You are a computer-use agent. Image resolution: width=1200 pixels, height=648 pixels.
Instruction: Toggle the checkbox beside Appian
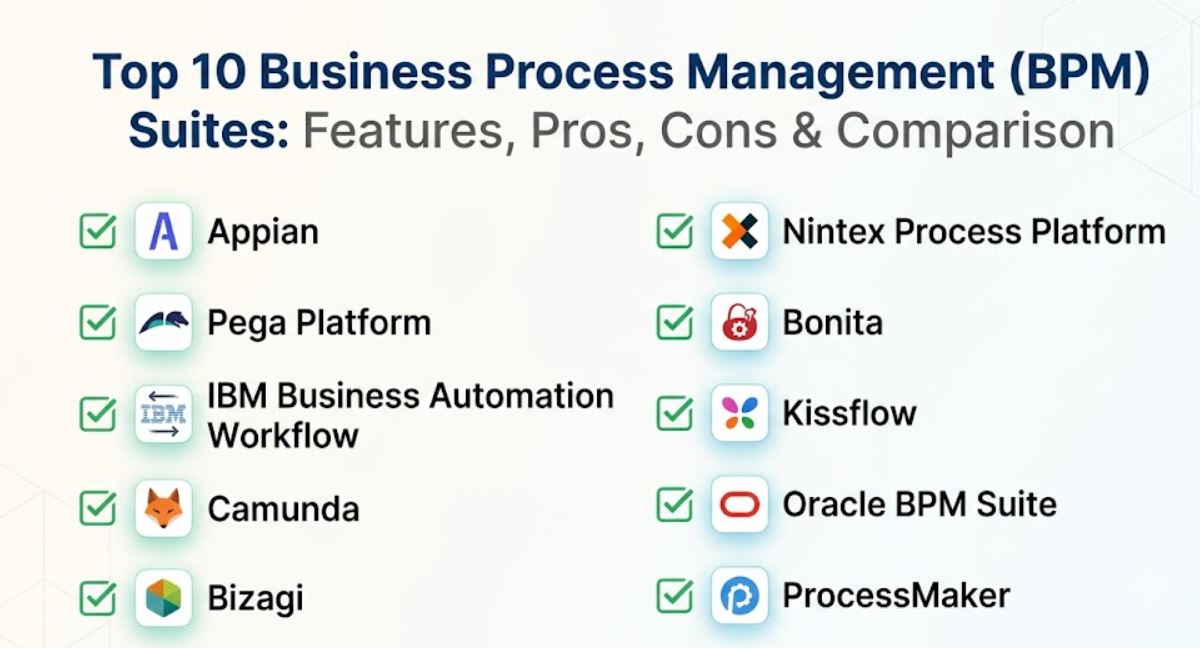pos(97,232)
